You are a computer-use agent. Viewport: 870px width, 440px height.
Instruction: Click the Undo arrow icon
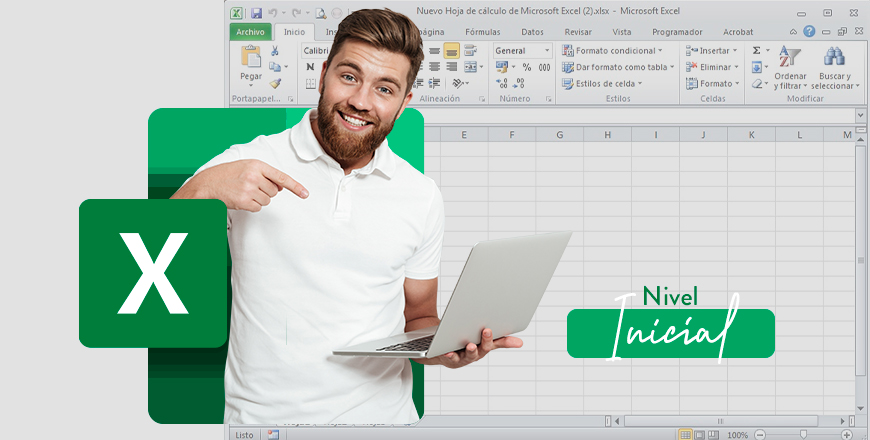point(272,13)
